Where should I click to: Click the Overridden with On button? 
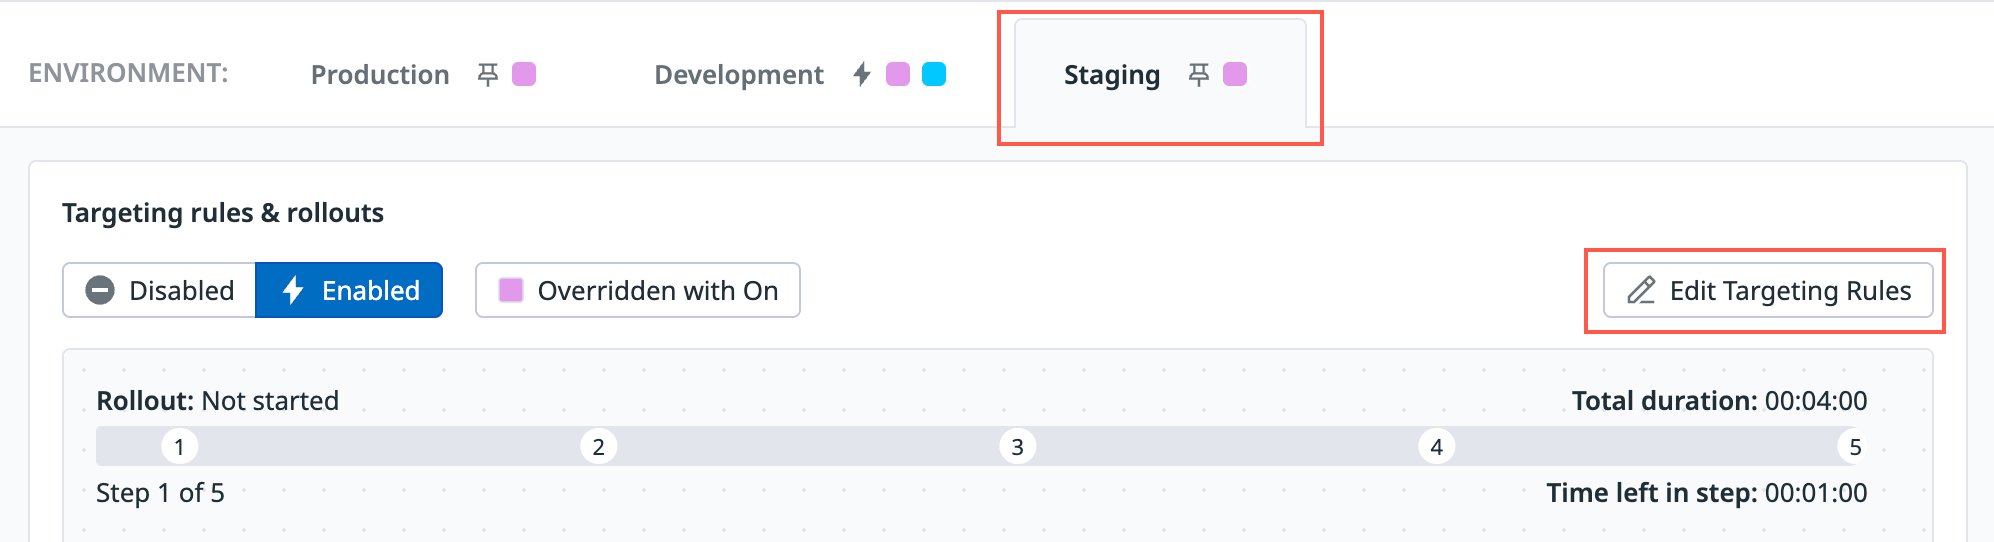coord(638,291)
